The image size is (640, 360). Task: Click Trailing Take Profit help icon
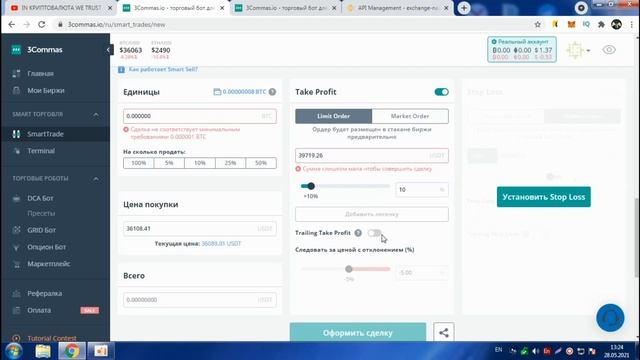358,233
